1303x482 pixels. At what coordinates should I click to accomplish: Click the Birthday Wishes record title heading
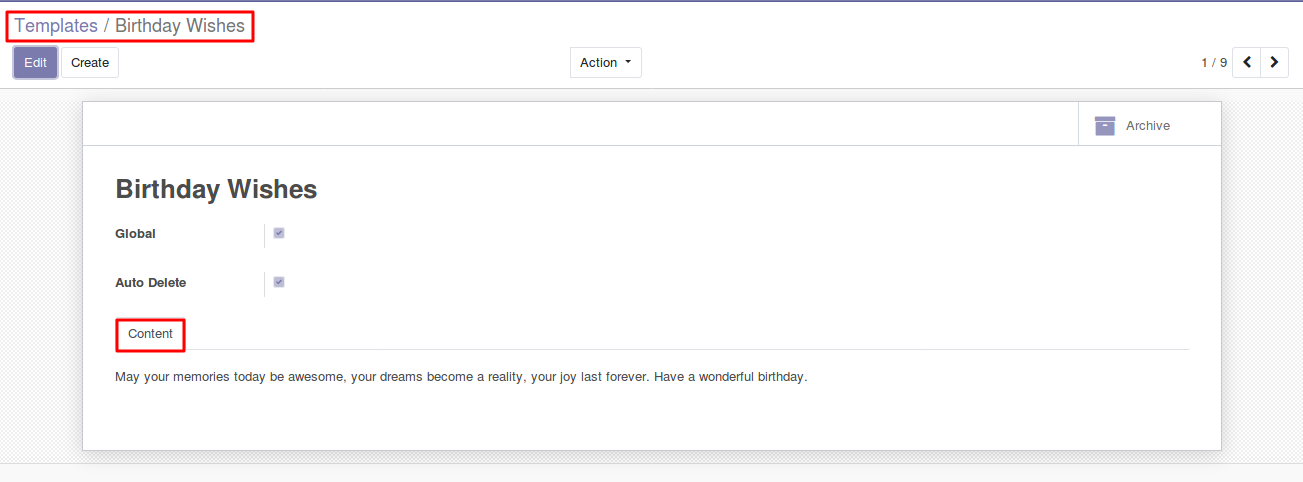tap(216, 189)
